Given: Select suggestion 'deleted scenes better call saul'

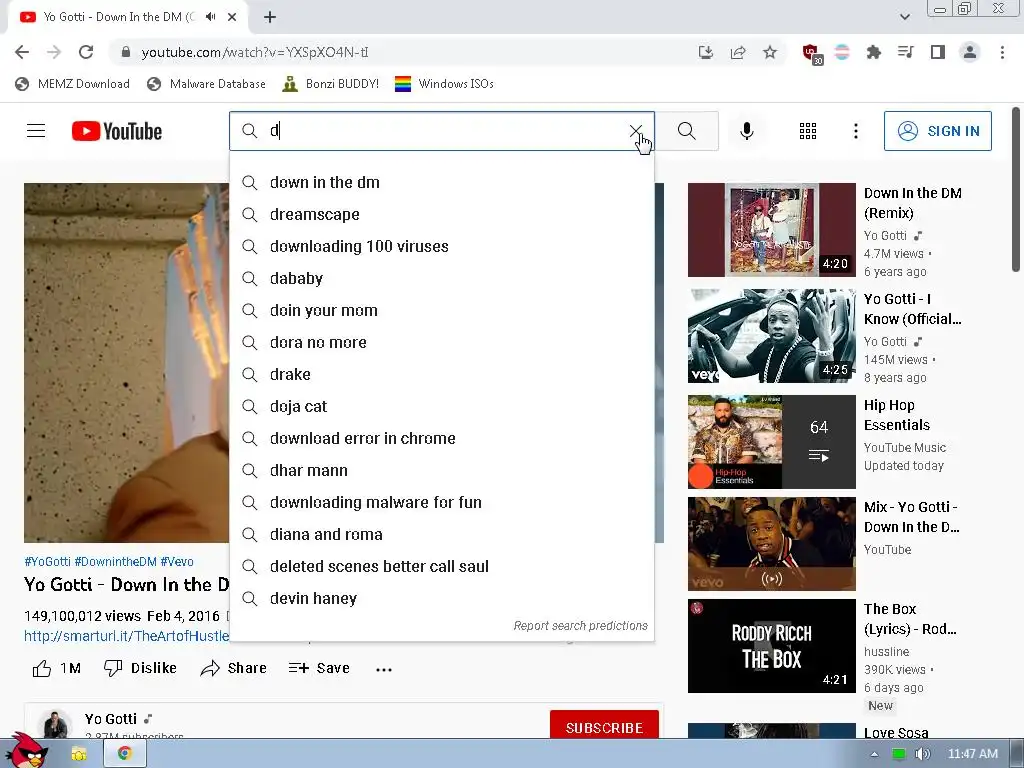Looking at the screenshot, I should point(441,566).
